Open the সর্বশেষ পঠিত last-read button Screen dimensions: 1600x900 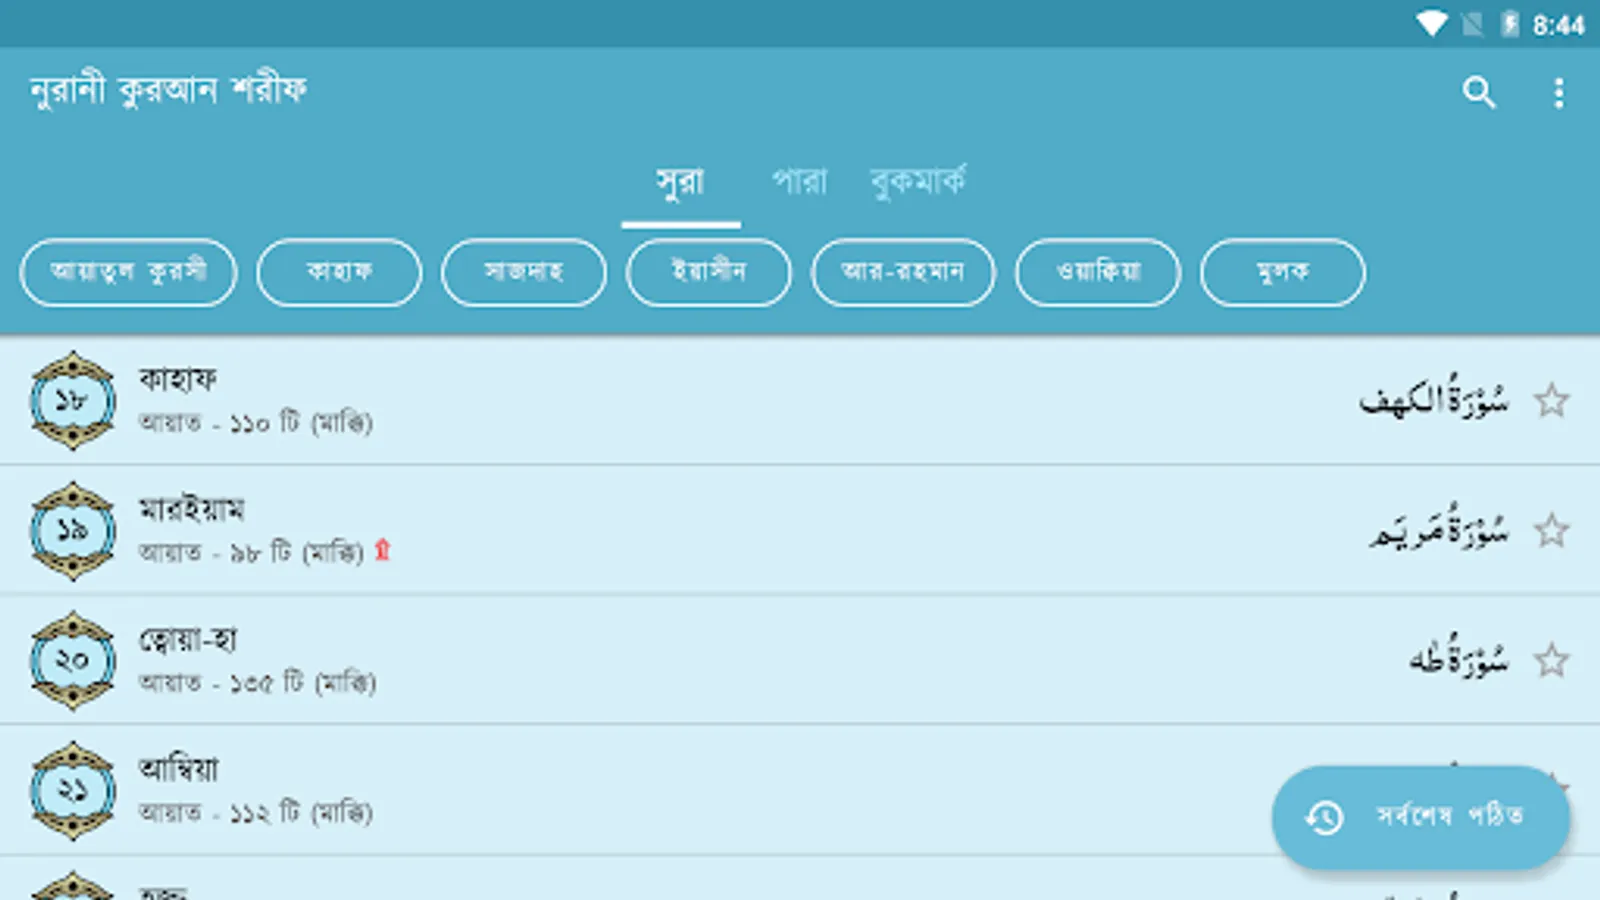[1421, 817]
